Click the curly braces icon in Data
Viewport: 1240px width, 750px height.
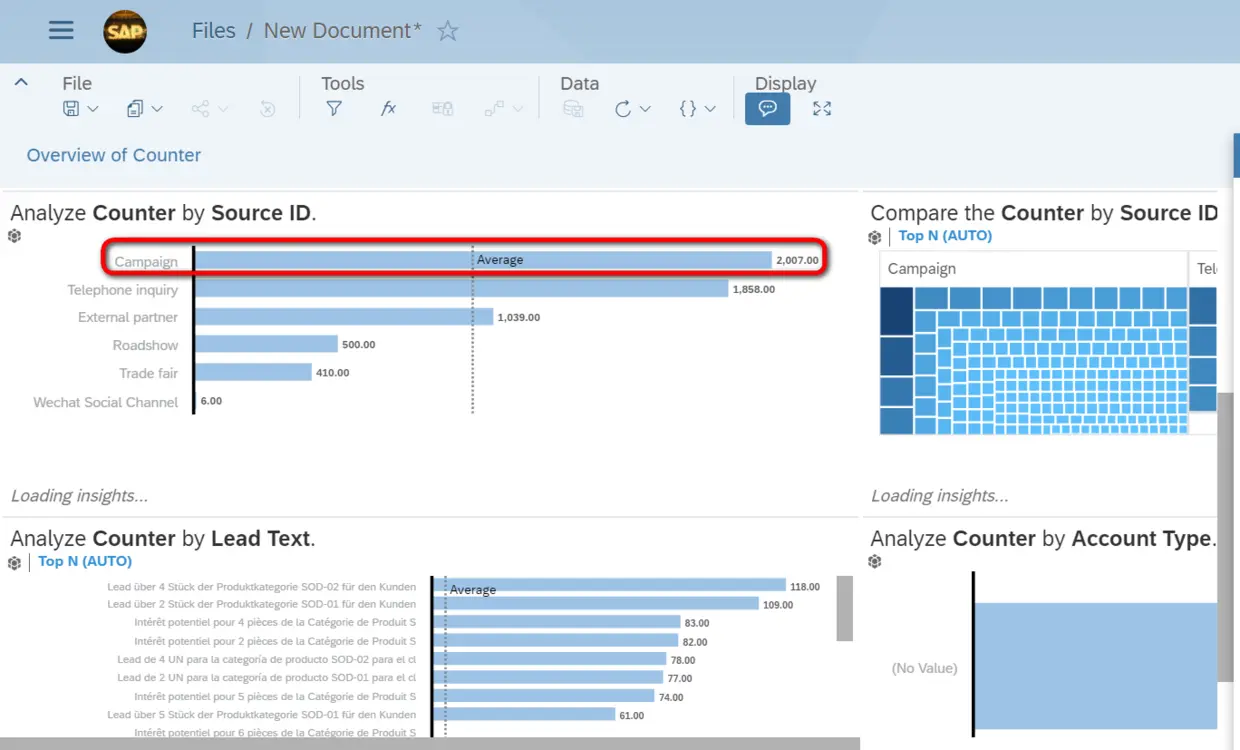pos(688,109)
